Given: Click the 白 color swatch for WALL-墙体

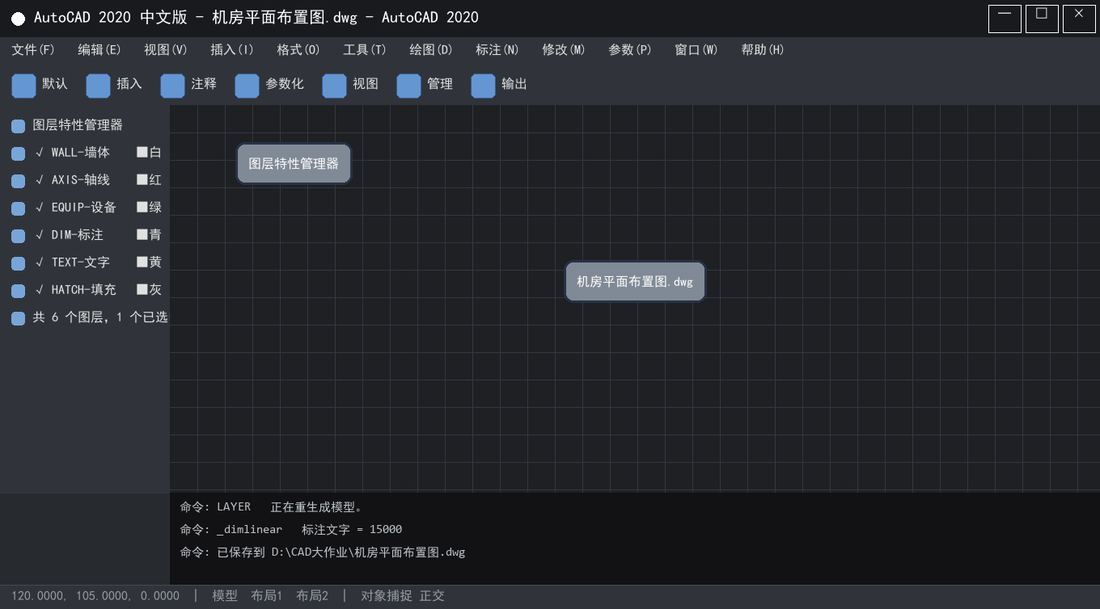Looking at the screenshot, I should [142, 152].
